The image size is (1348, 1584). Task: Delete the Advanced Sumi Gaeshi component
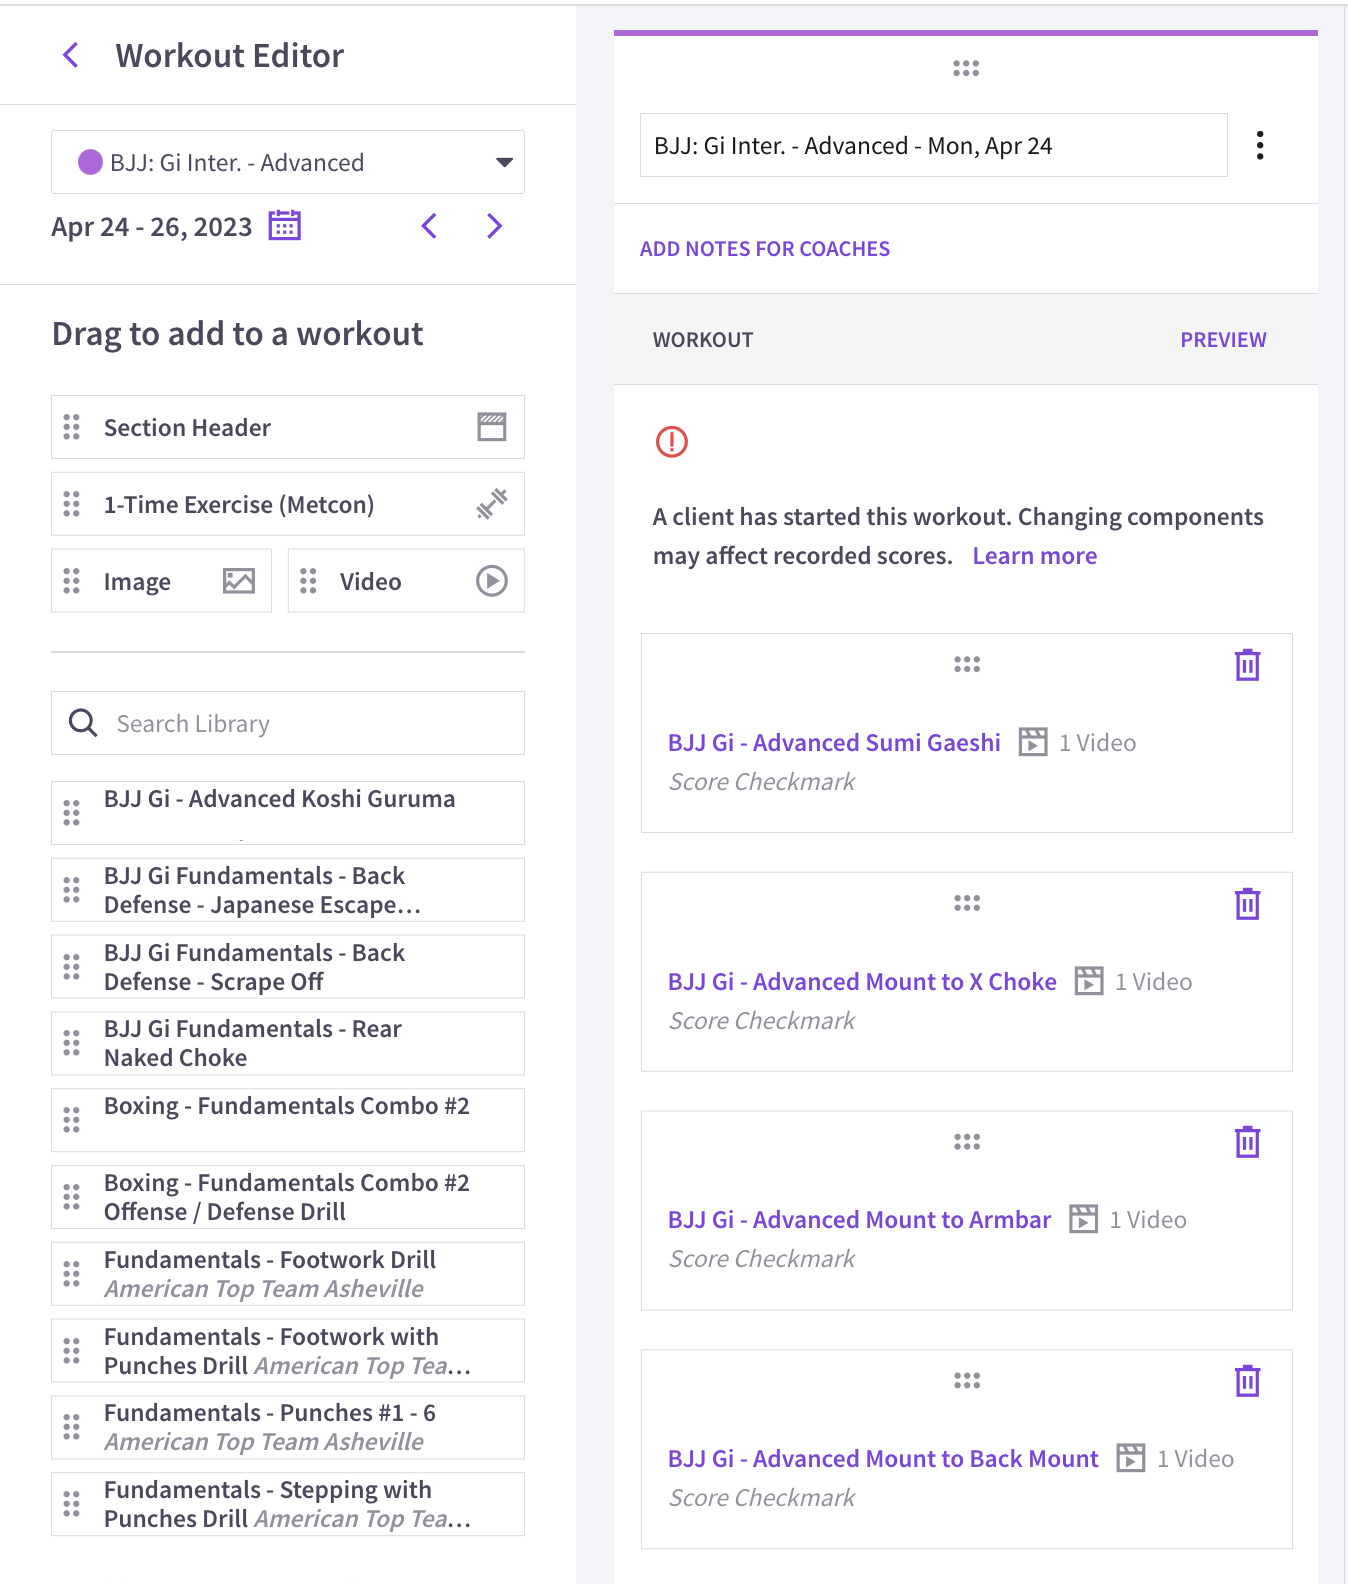[1247, 665]
